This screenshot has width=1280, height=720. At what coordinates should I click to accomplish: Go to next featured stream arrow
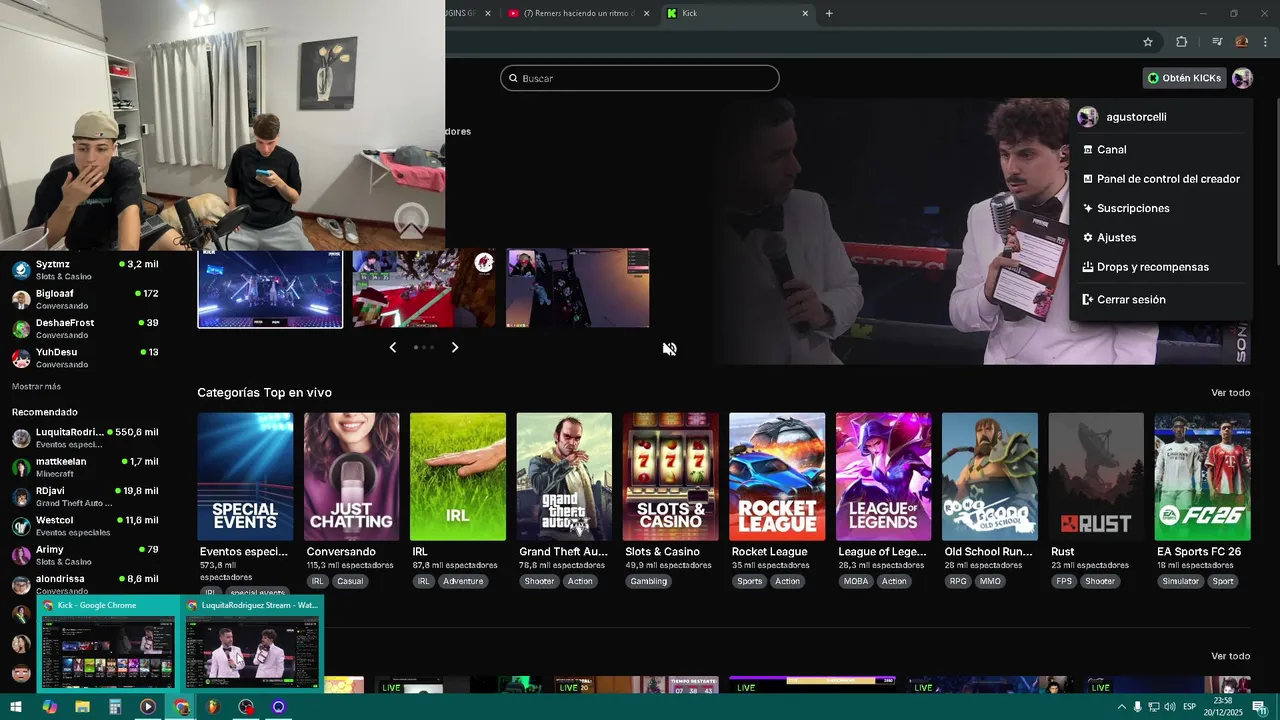tap(455, 347)
